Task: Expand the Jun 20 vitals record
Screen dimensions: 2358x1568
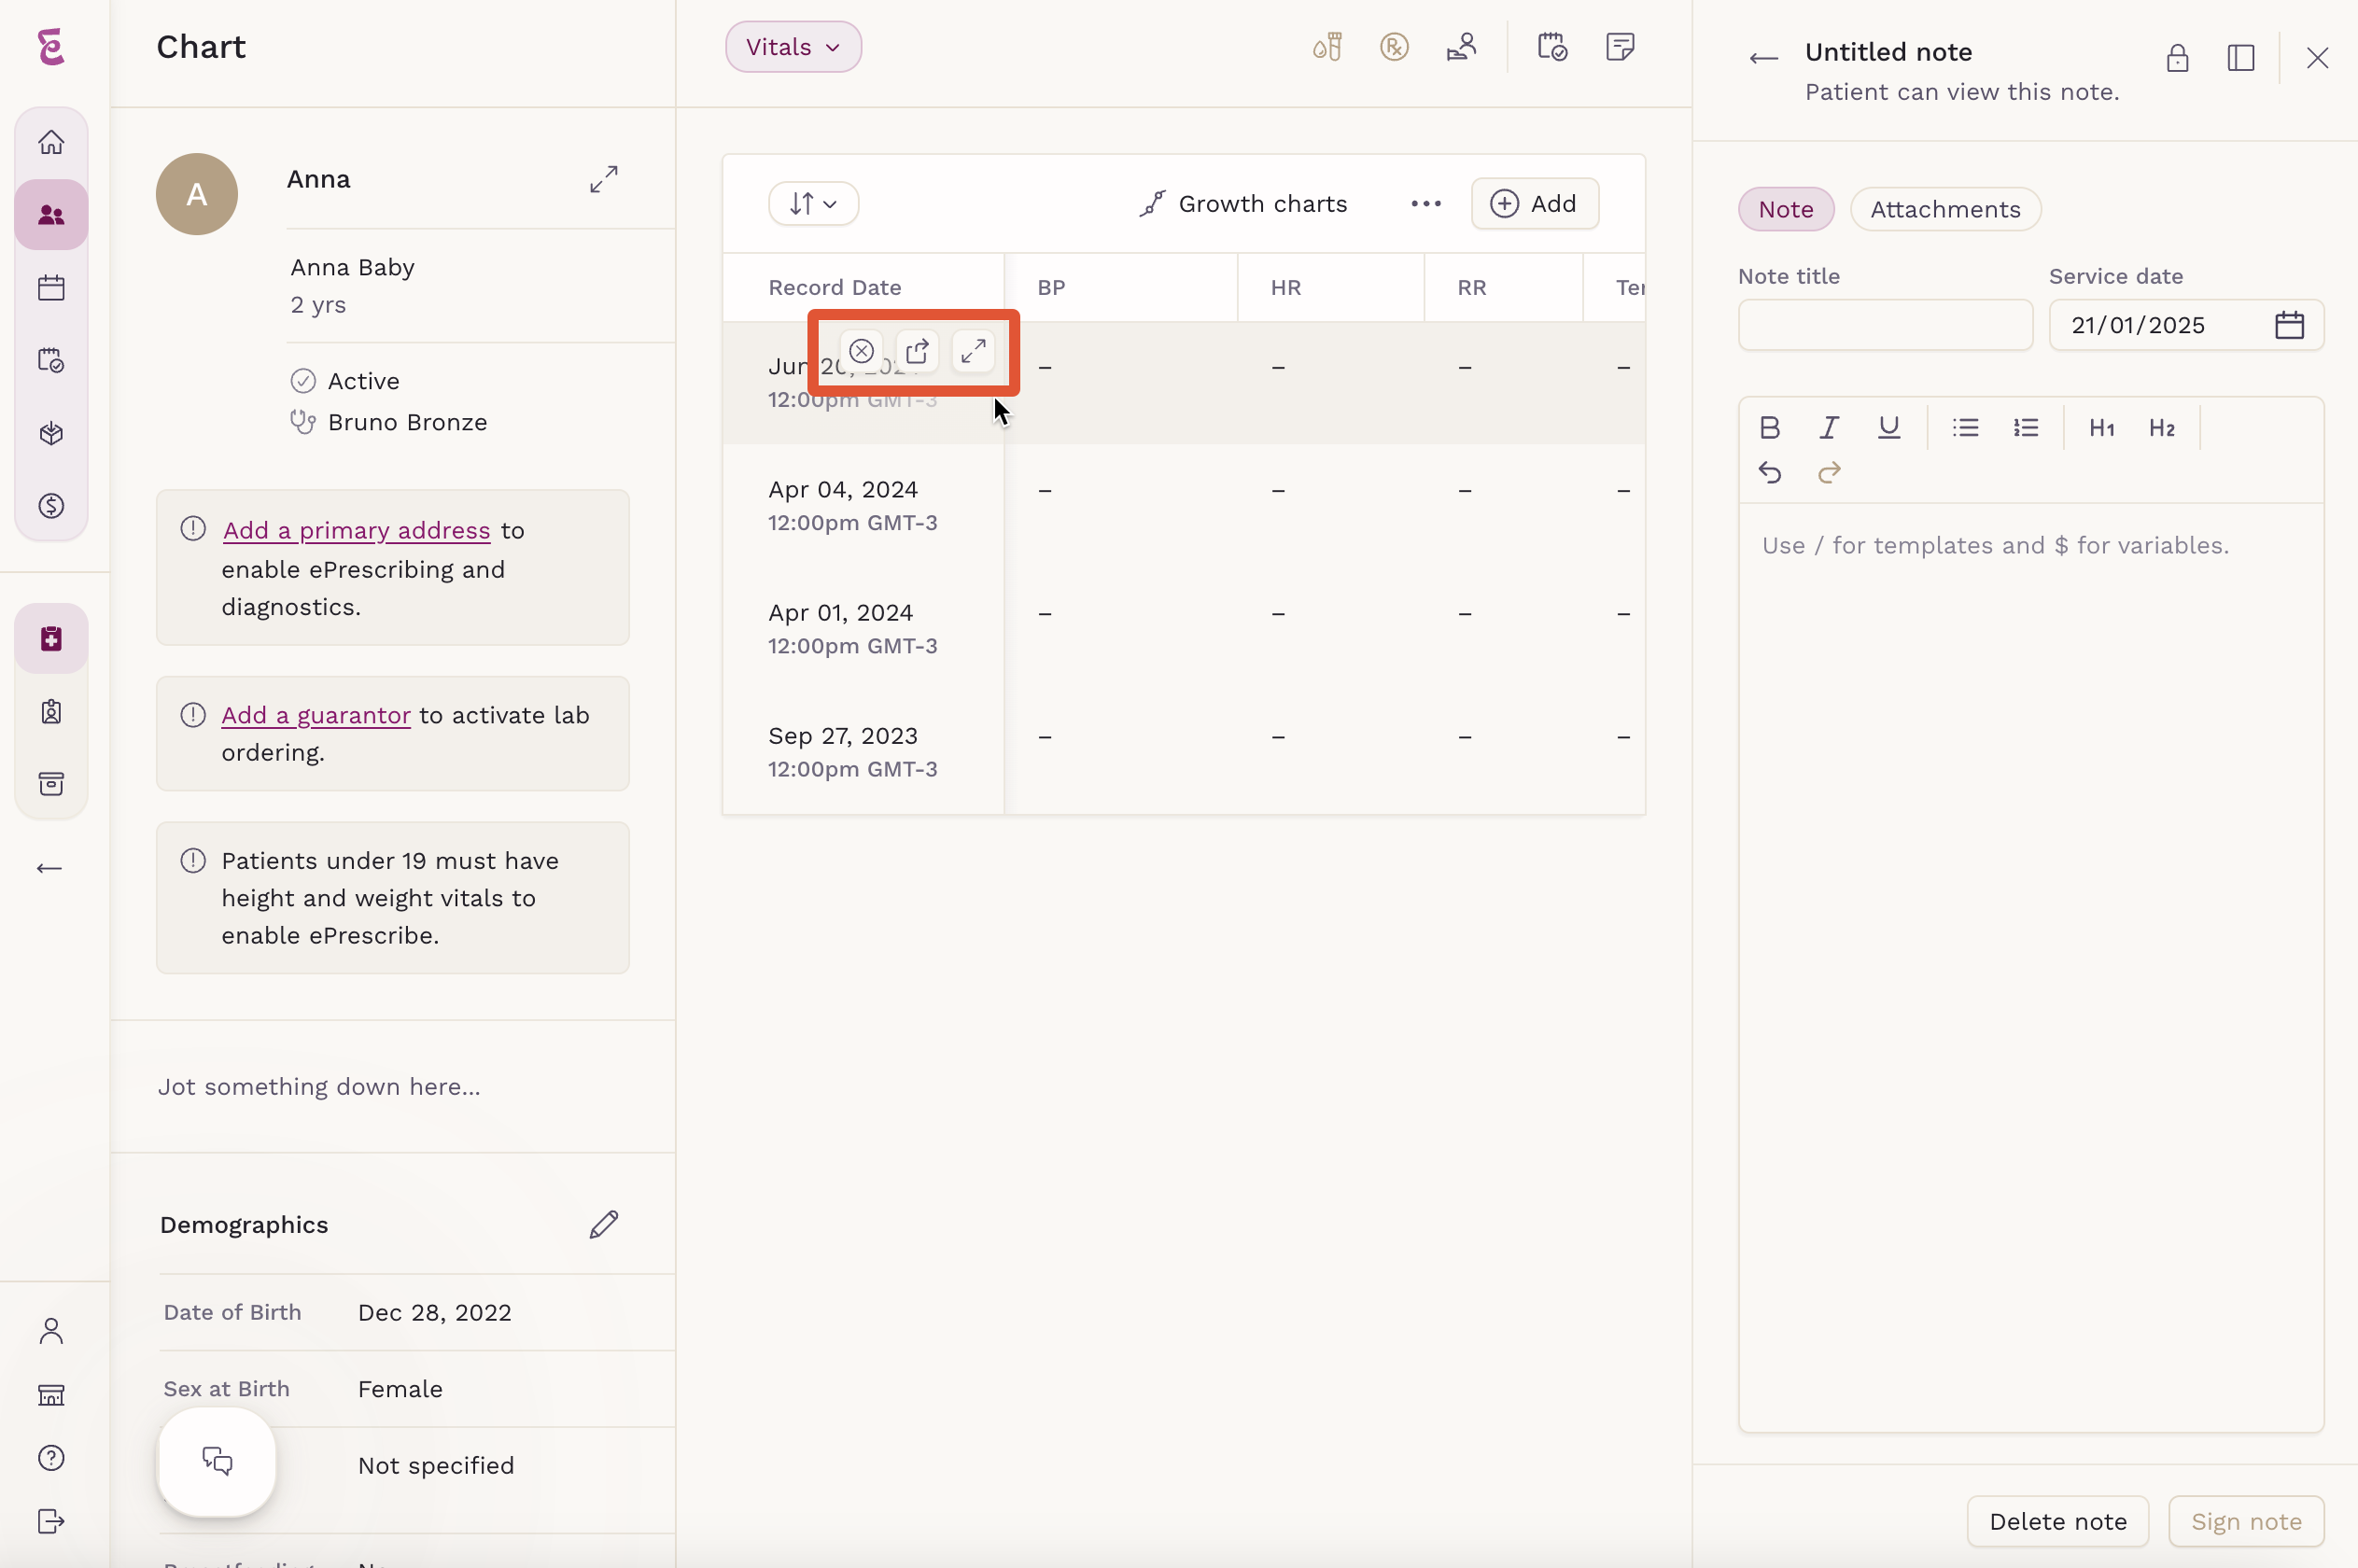Action: coord(973,351)
